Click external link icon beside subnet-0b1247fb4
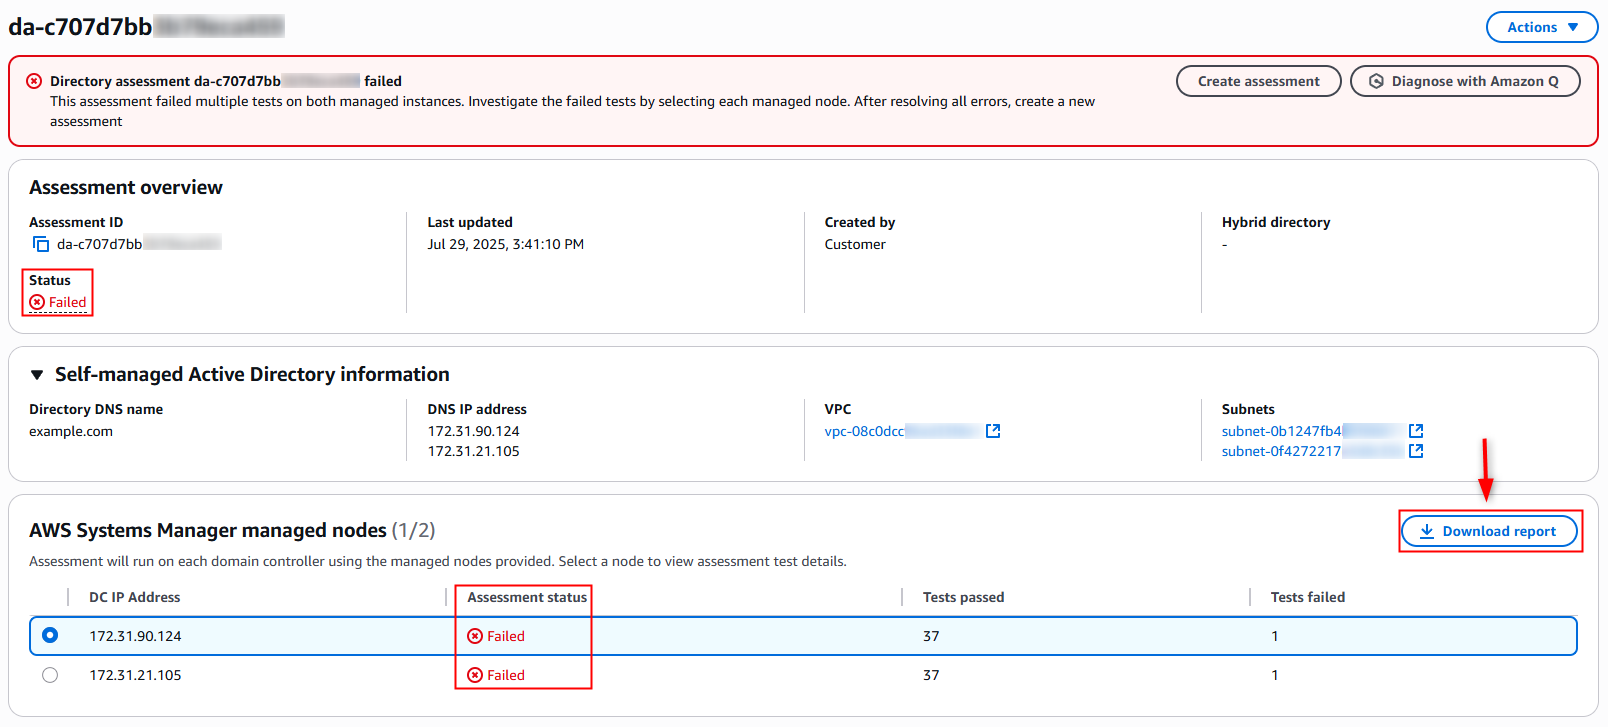Image resolution: width=1608 pixels, height=727 pixels. tap(1416, 431)
